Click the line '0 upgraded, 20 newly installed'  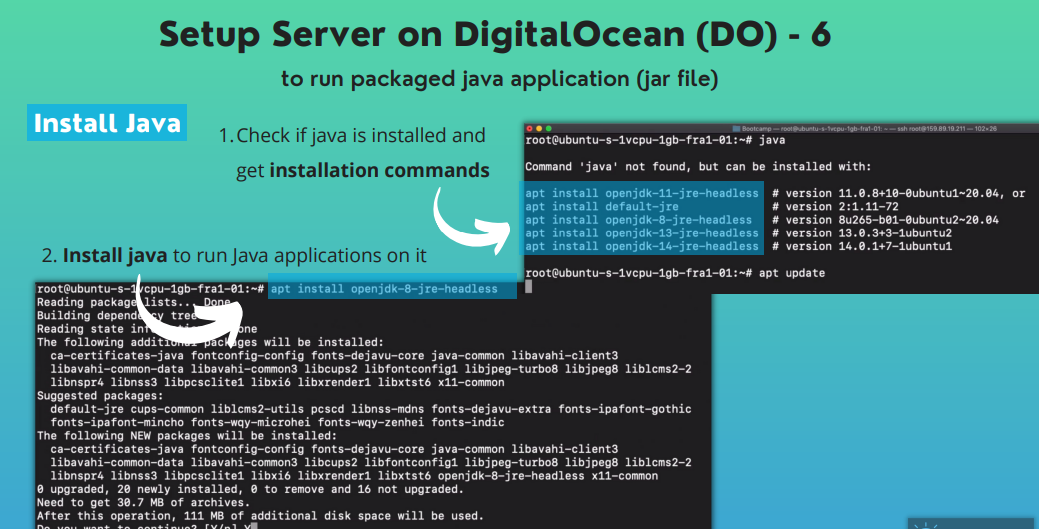pos(250,489)
